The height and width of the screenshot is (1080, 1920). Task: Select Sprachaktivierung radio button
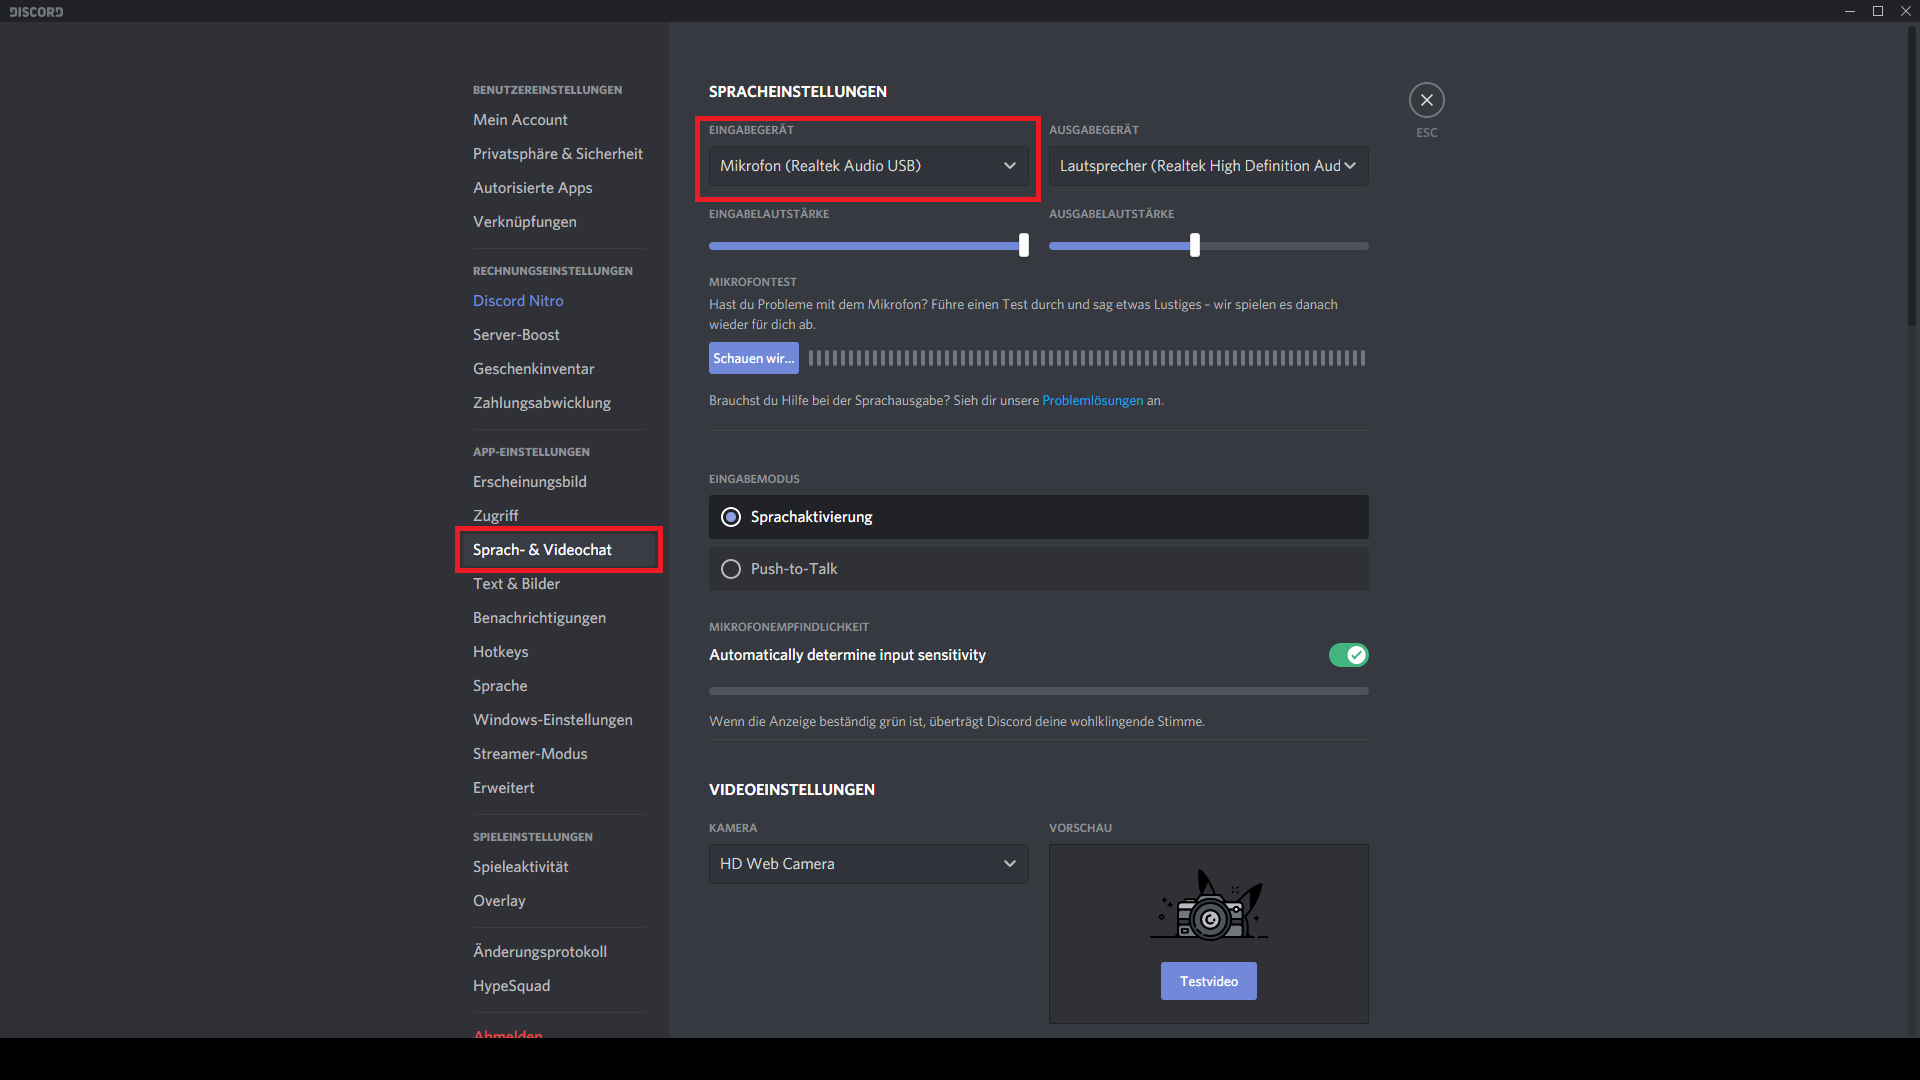[x=731, y=516]
